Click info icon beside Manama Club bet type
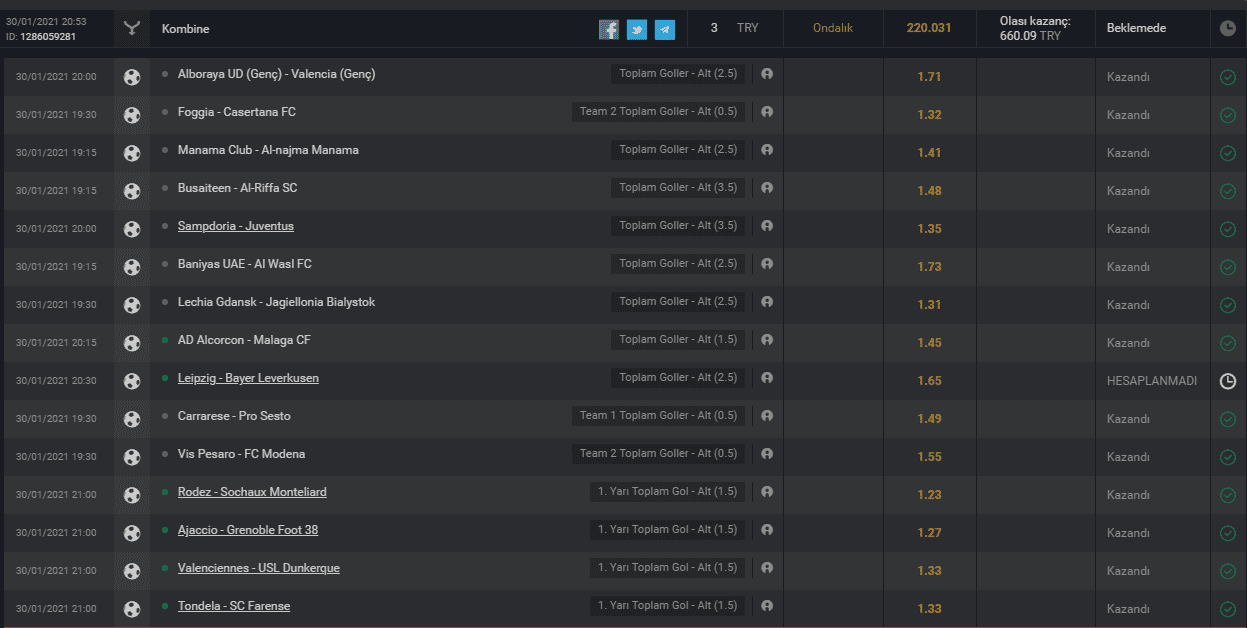Screen dimensions: 1247x628 (x=767, y=150)
